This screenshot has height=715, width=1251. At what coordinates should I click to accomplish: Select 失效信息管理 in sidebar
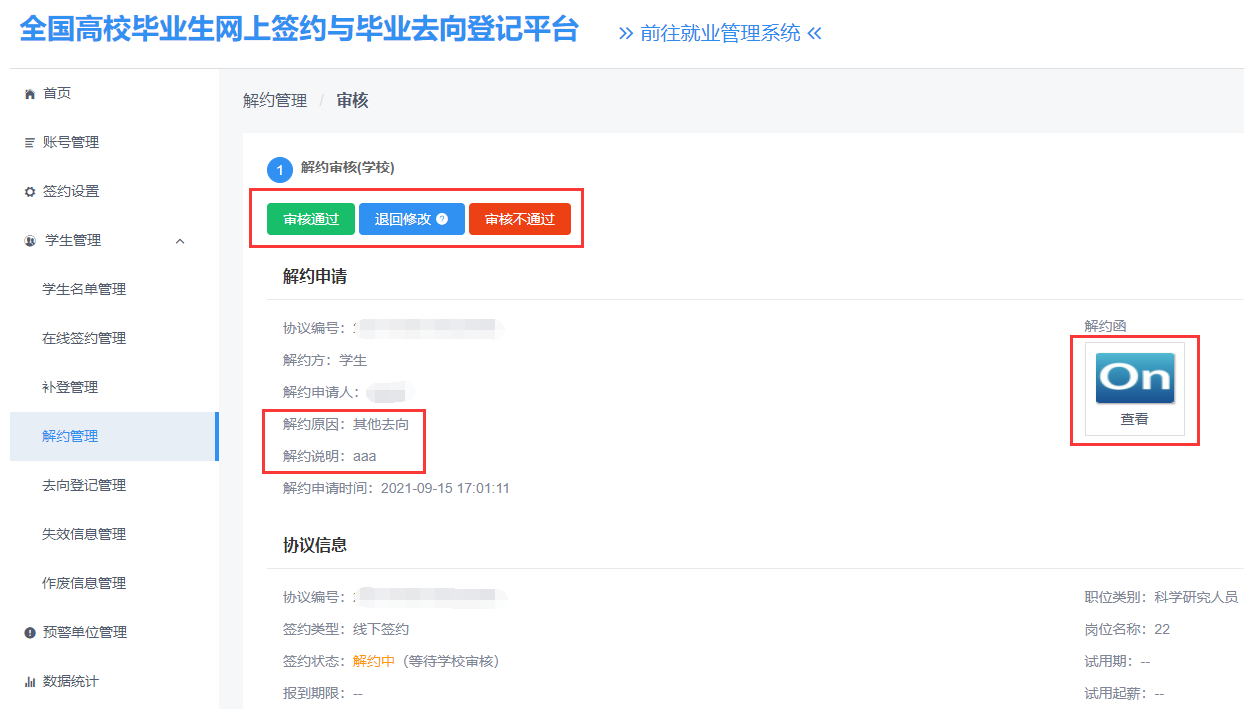click(84, 535)
